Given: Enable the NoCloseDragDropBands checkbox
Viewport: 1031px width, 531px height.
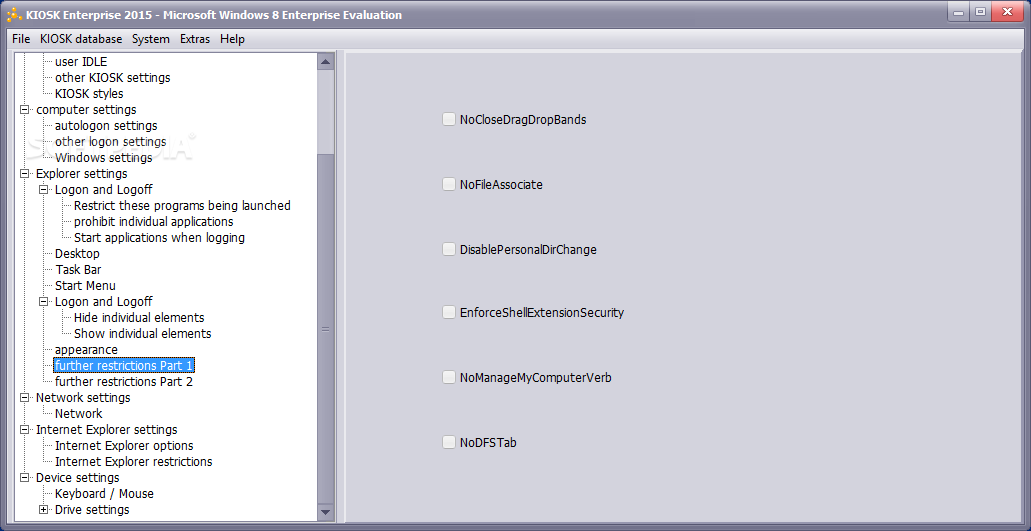Looking at the screenshot, I should (x=448, y=120).
